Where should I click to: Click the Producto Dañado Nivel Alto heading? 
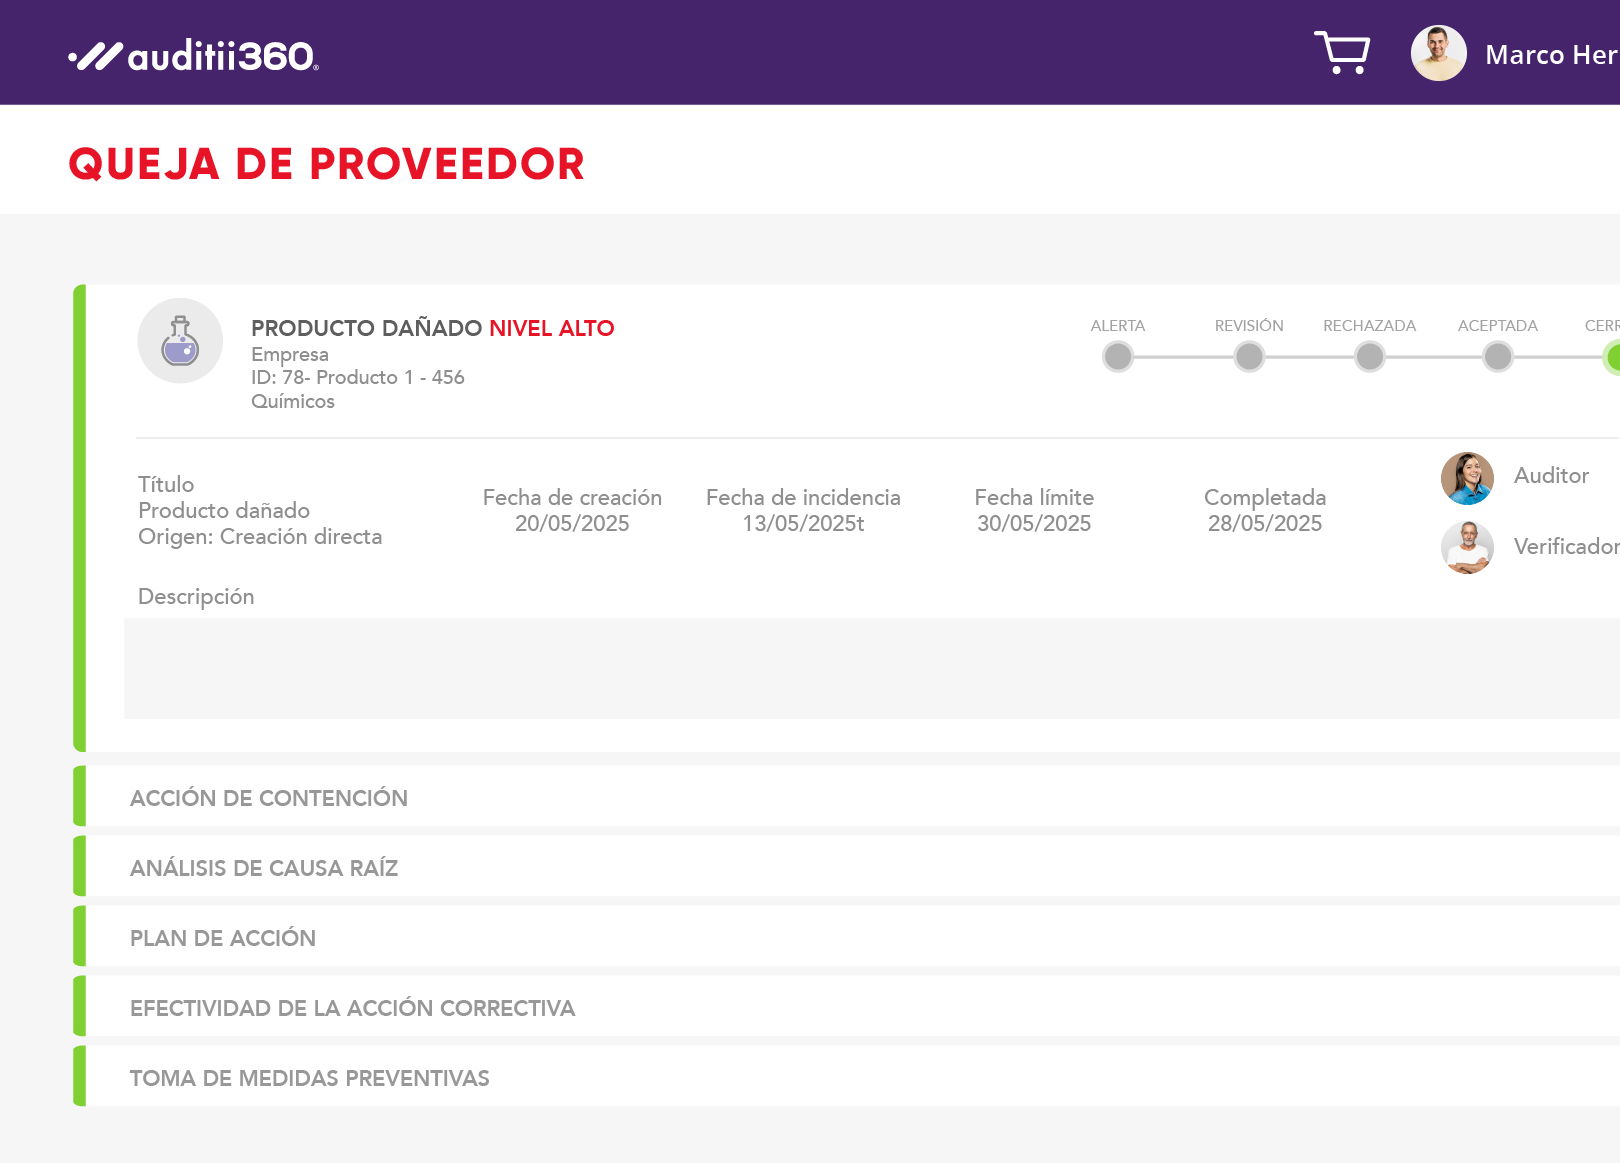coord(432,328)
